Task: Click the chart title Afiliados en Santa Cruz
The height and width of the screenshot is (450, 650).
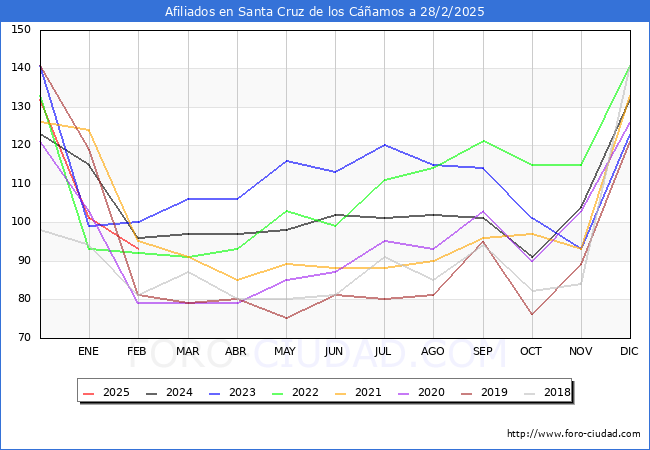Action: coord(325,11)
